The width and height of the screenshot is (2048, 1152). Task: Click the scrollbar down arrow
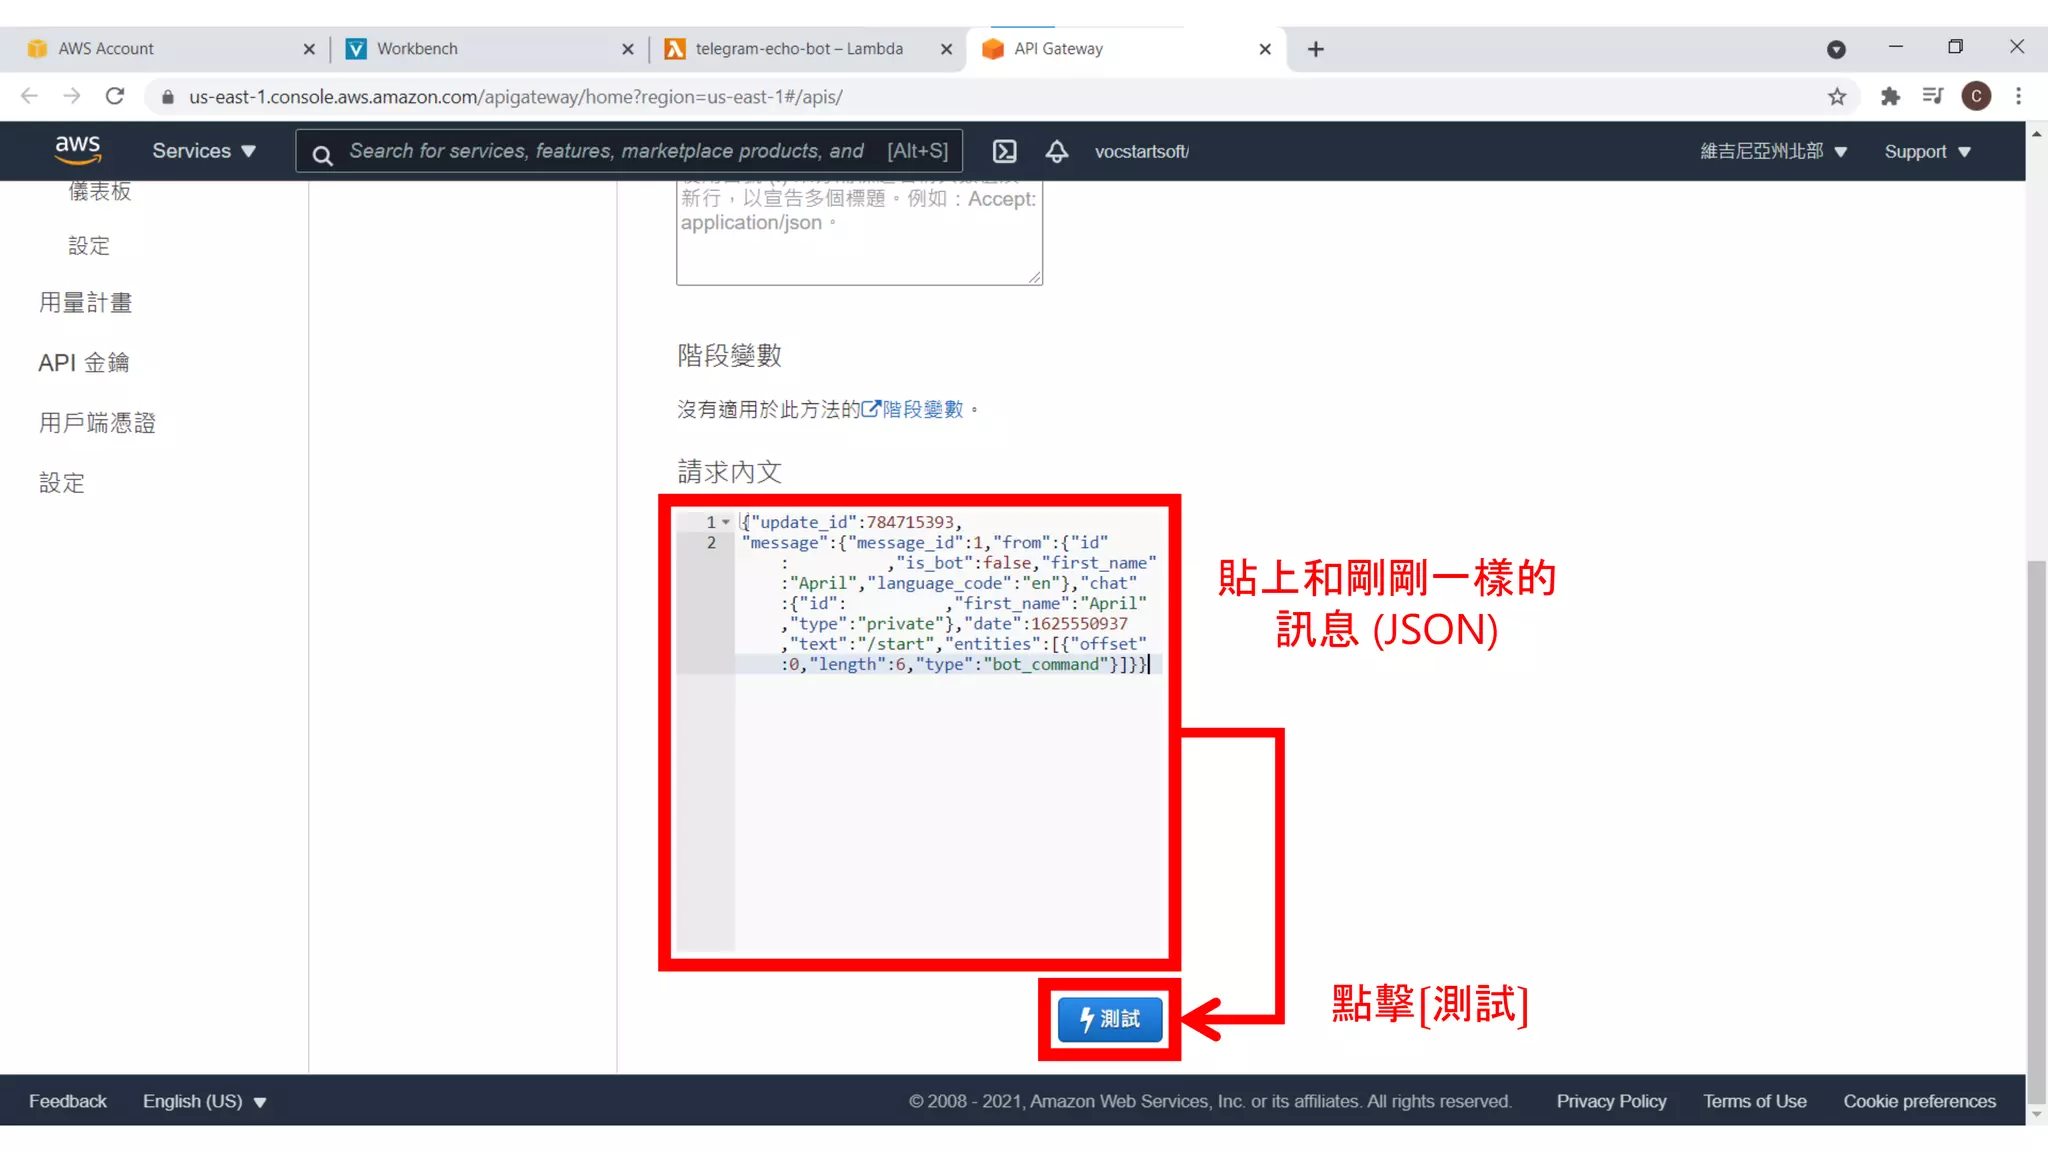point(2036,1113)
